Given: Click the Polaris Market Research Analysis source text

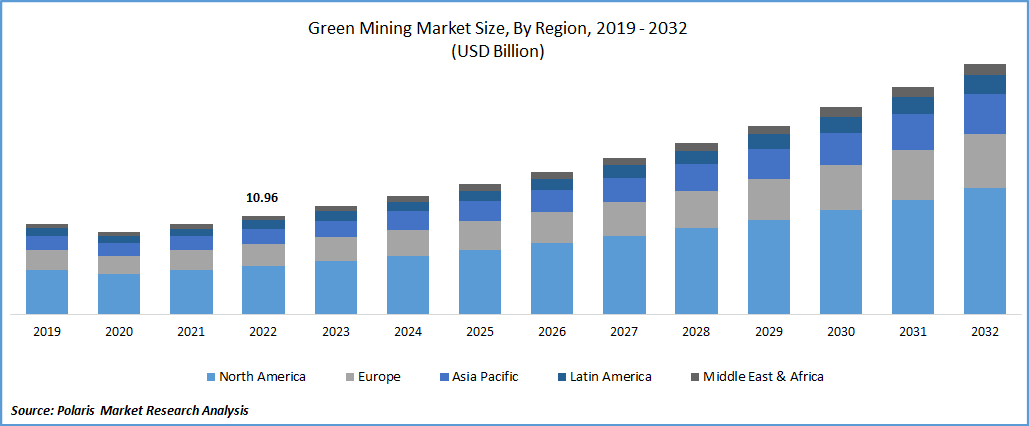Looking at the screenshot, I should 130,410.
